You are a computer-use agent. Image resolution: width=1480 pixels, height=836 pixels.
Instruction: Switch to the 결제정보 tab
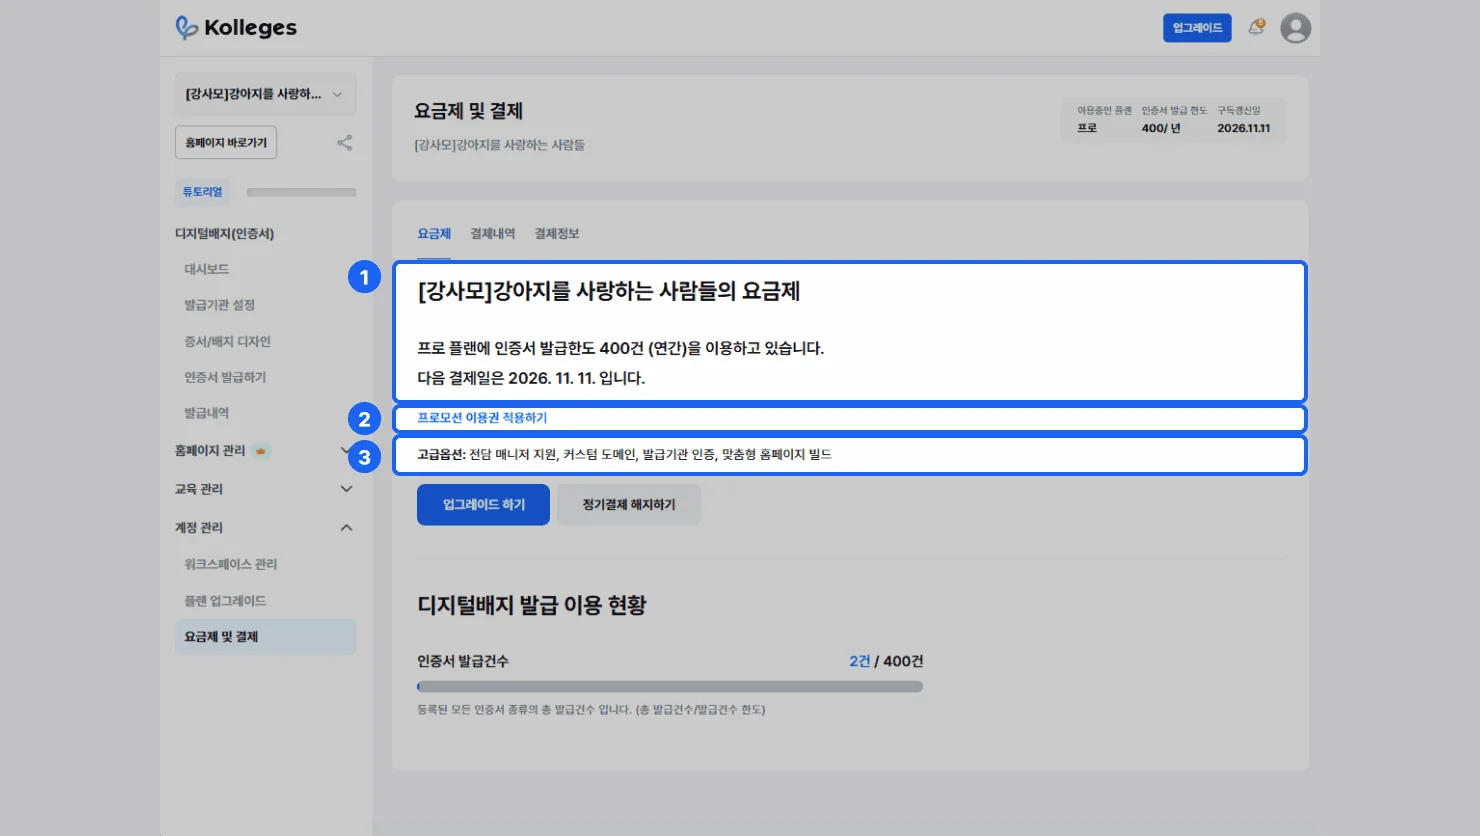[556, 234]
